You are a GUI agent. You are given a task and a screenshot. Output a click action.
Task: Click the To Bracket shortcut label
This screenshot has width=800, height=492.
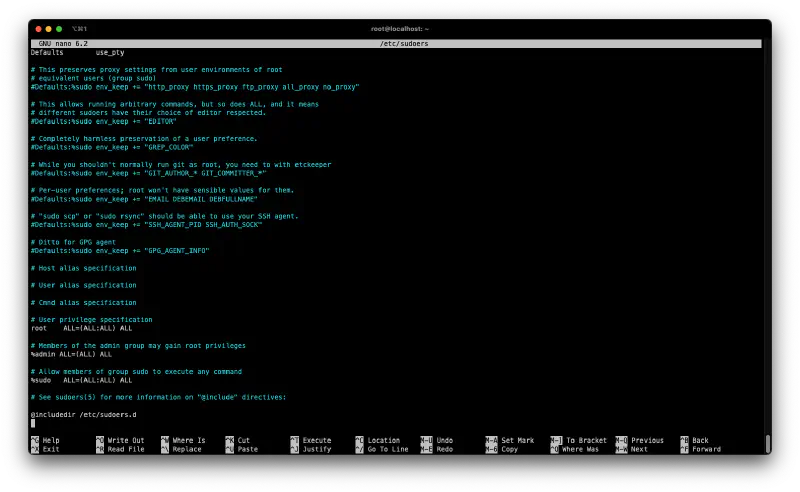[x=579, y=440]
